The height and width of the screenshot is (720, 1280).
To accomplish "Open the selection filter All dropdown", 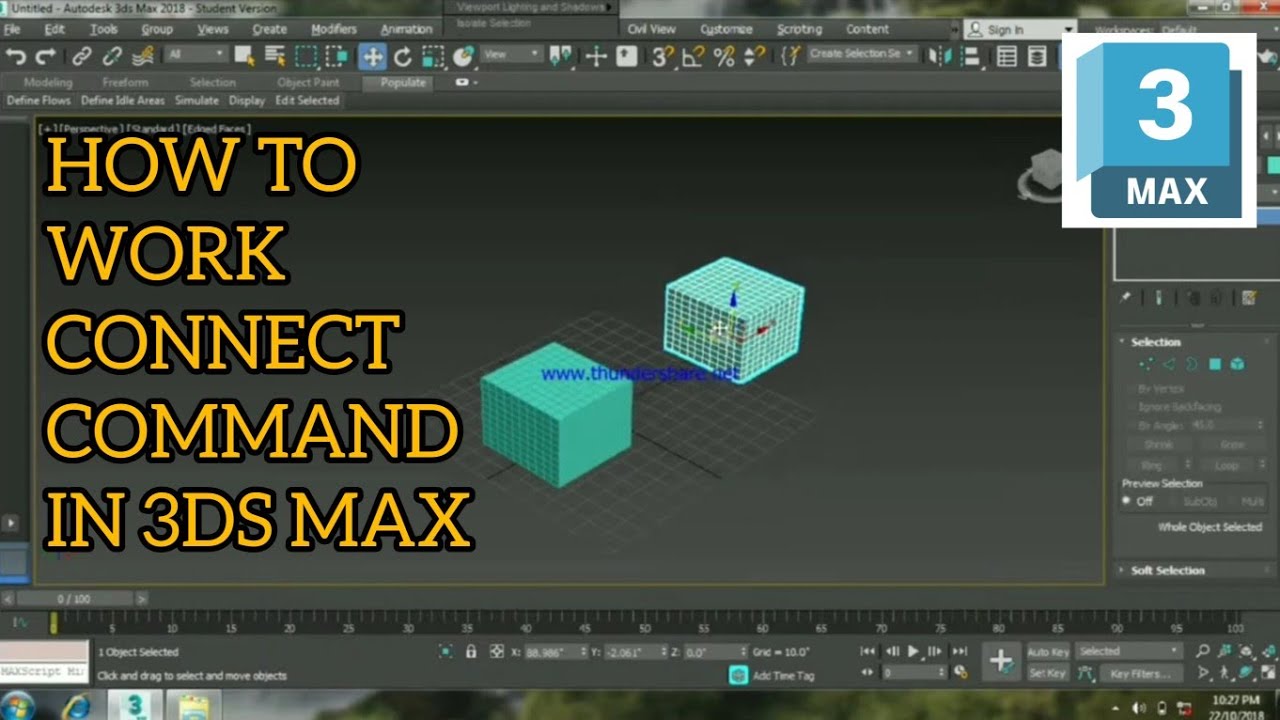I will click(x=197, y=55).
